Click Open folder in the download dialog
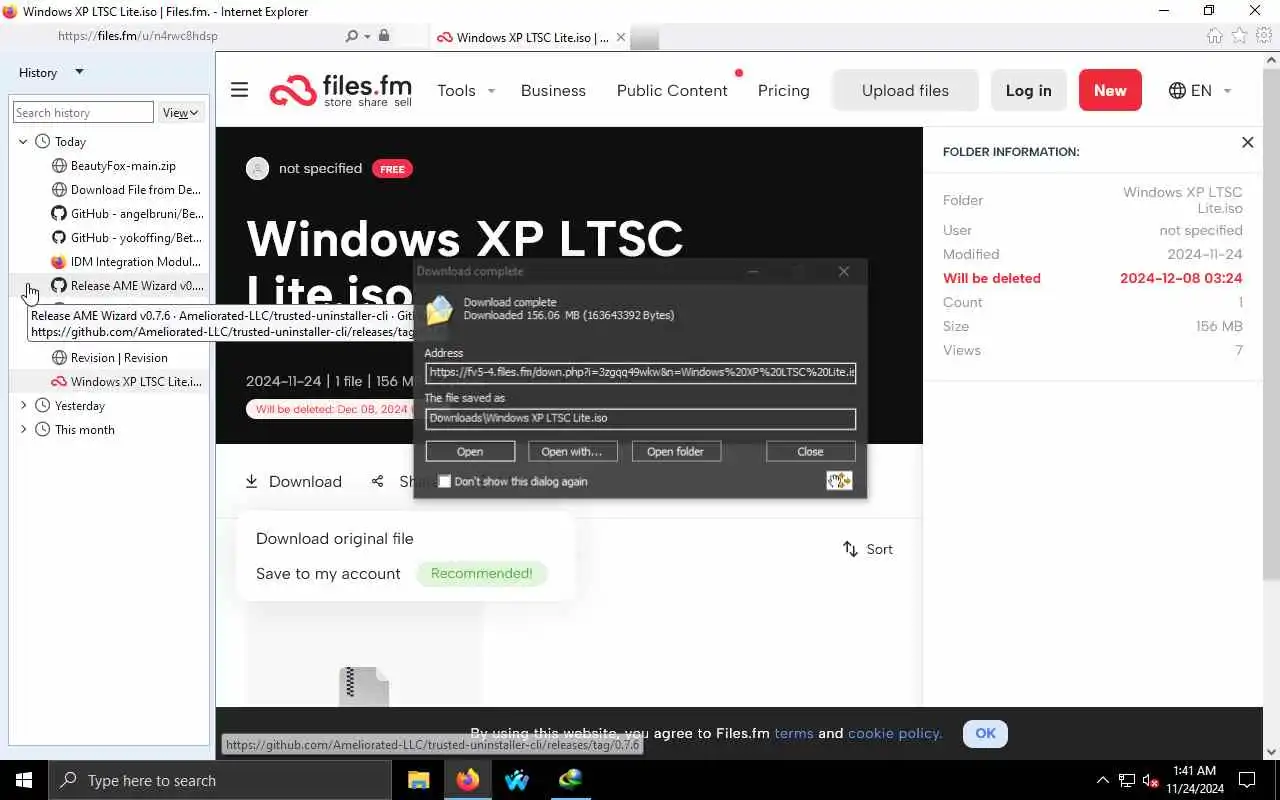 [676, 451]
